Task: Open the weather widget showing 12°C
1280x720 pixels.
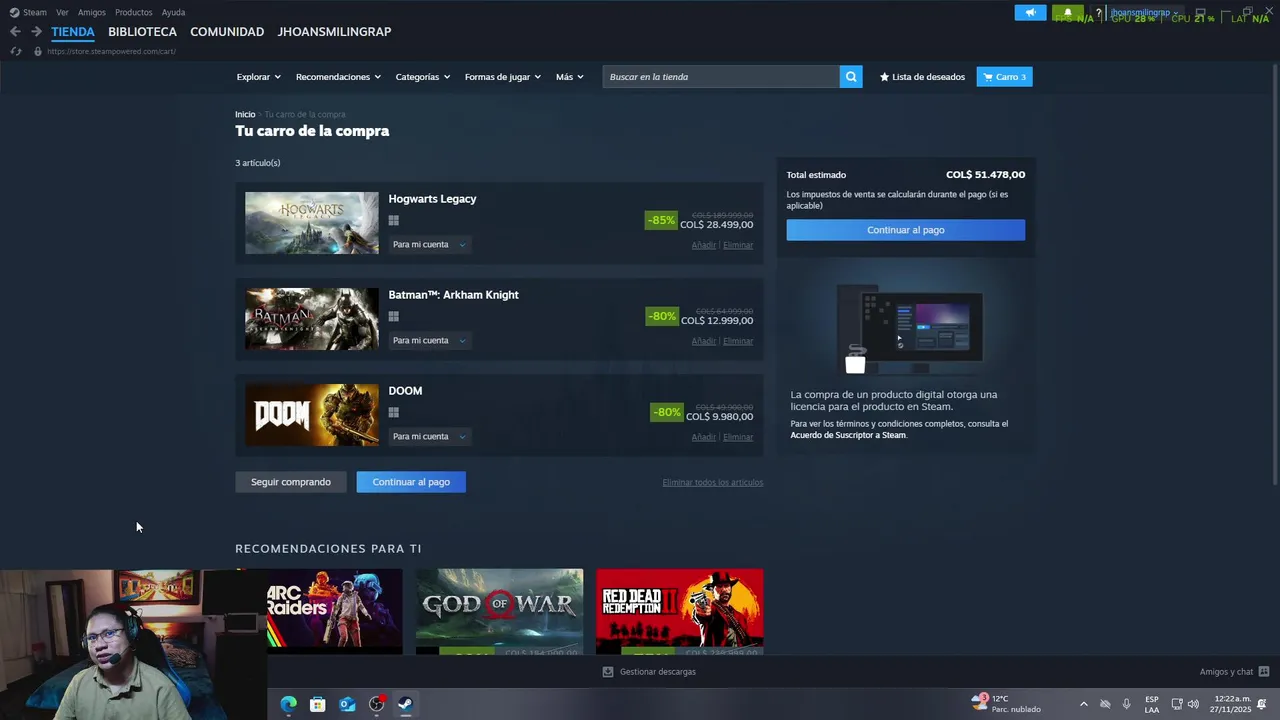Action: click(1007, 704)
